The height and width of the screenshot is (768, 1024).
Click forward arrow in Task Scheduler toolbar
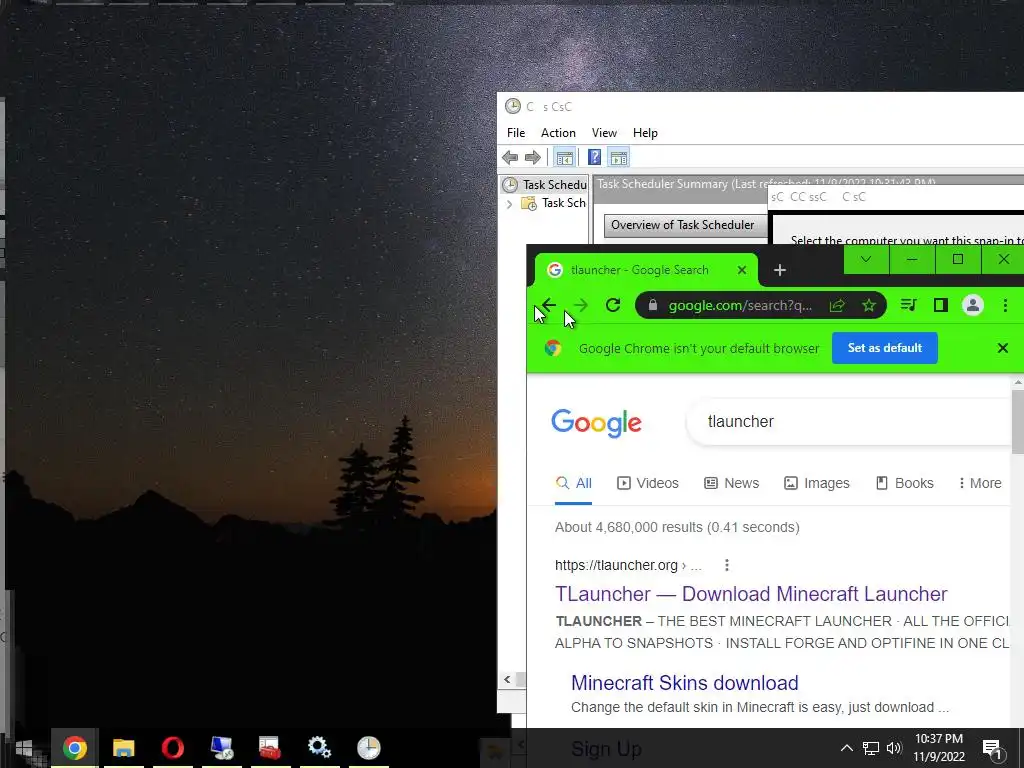tap(533, 157)
